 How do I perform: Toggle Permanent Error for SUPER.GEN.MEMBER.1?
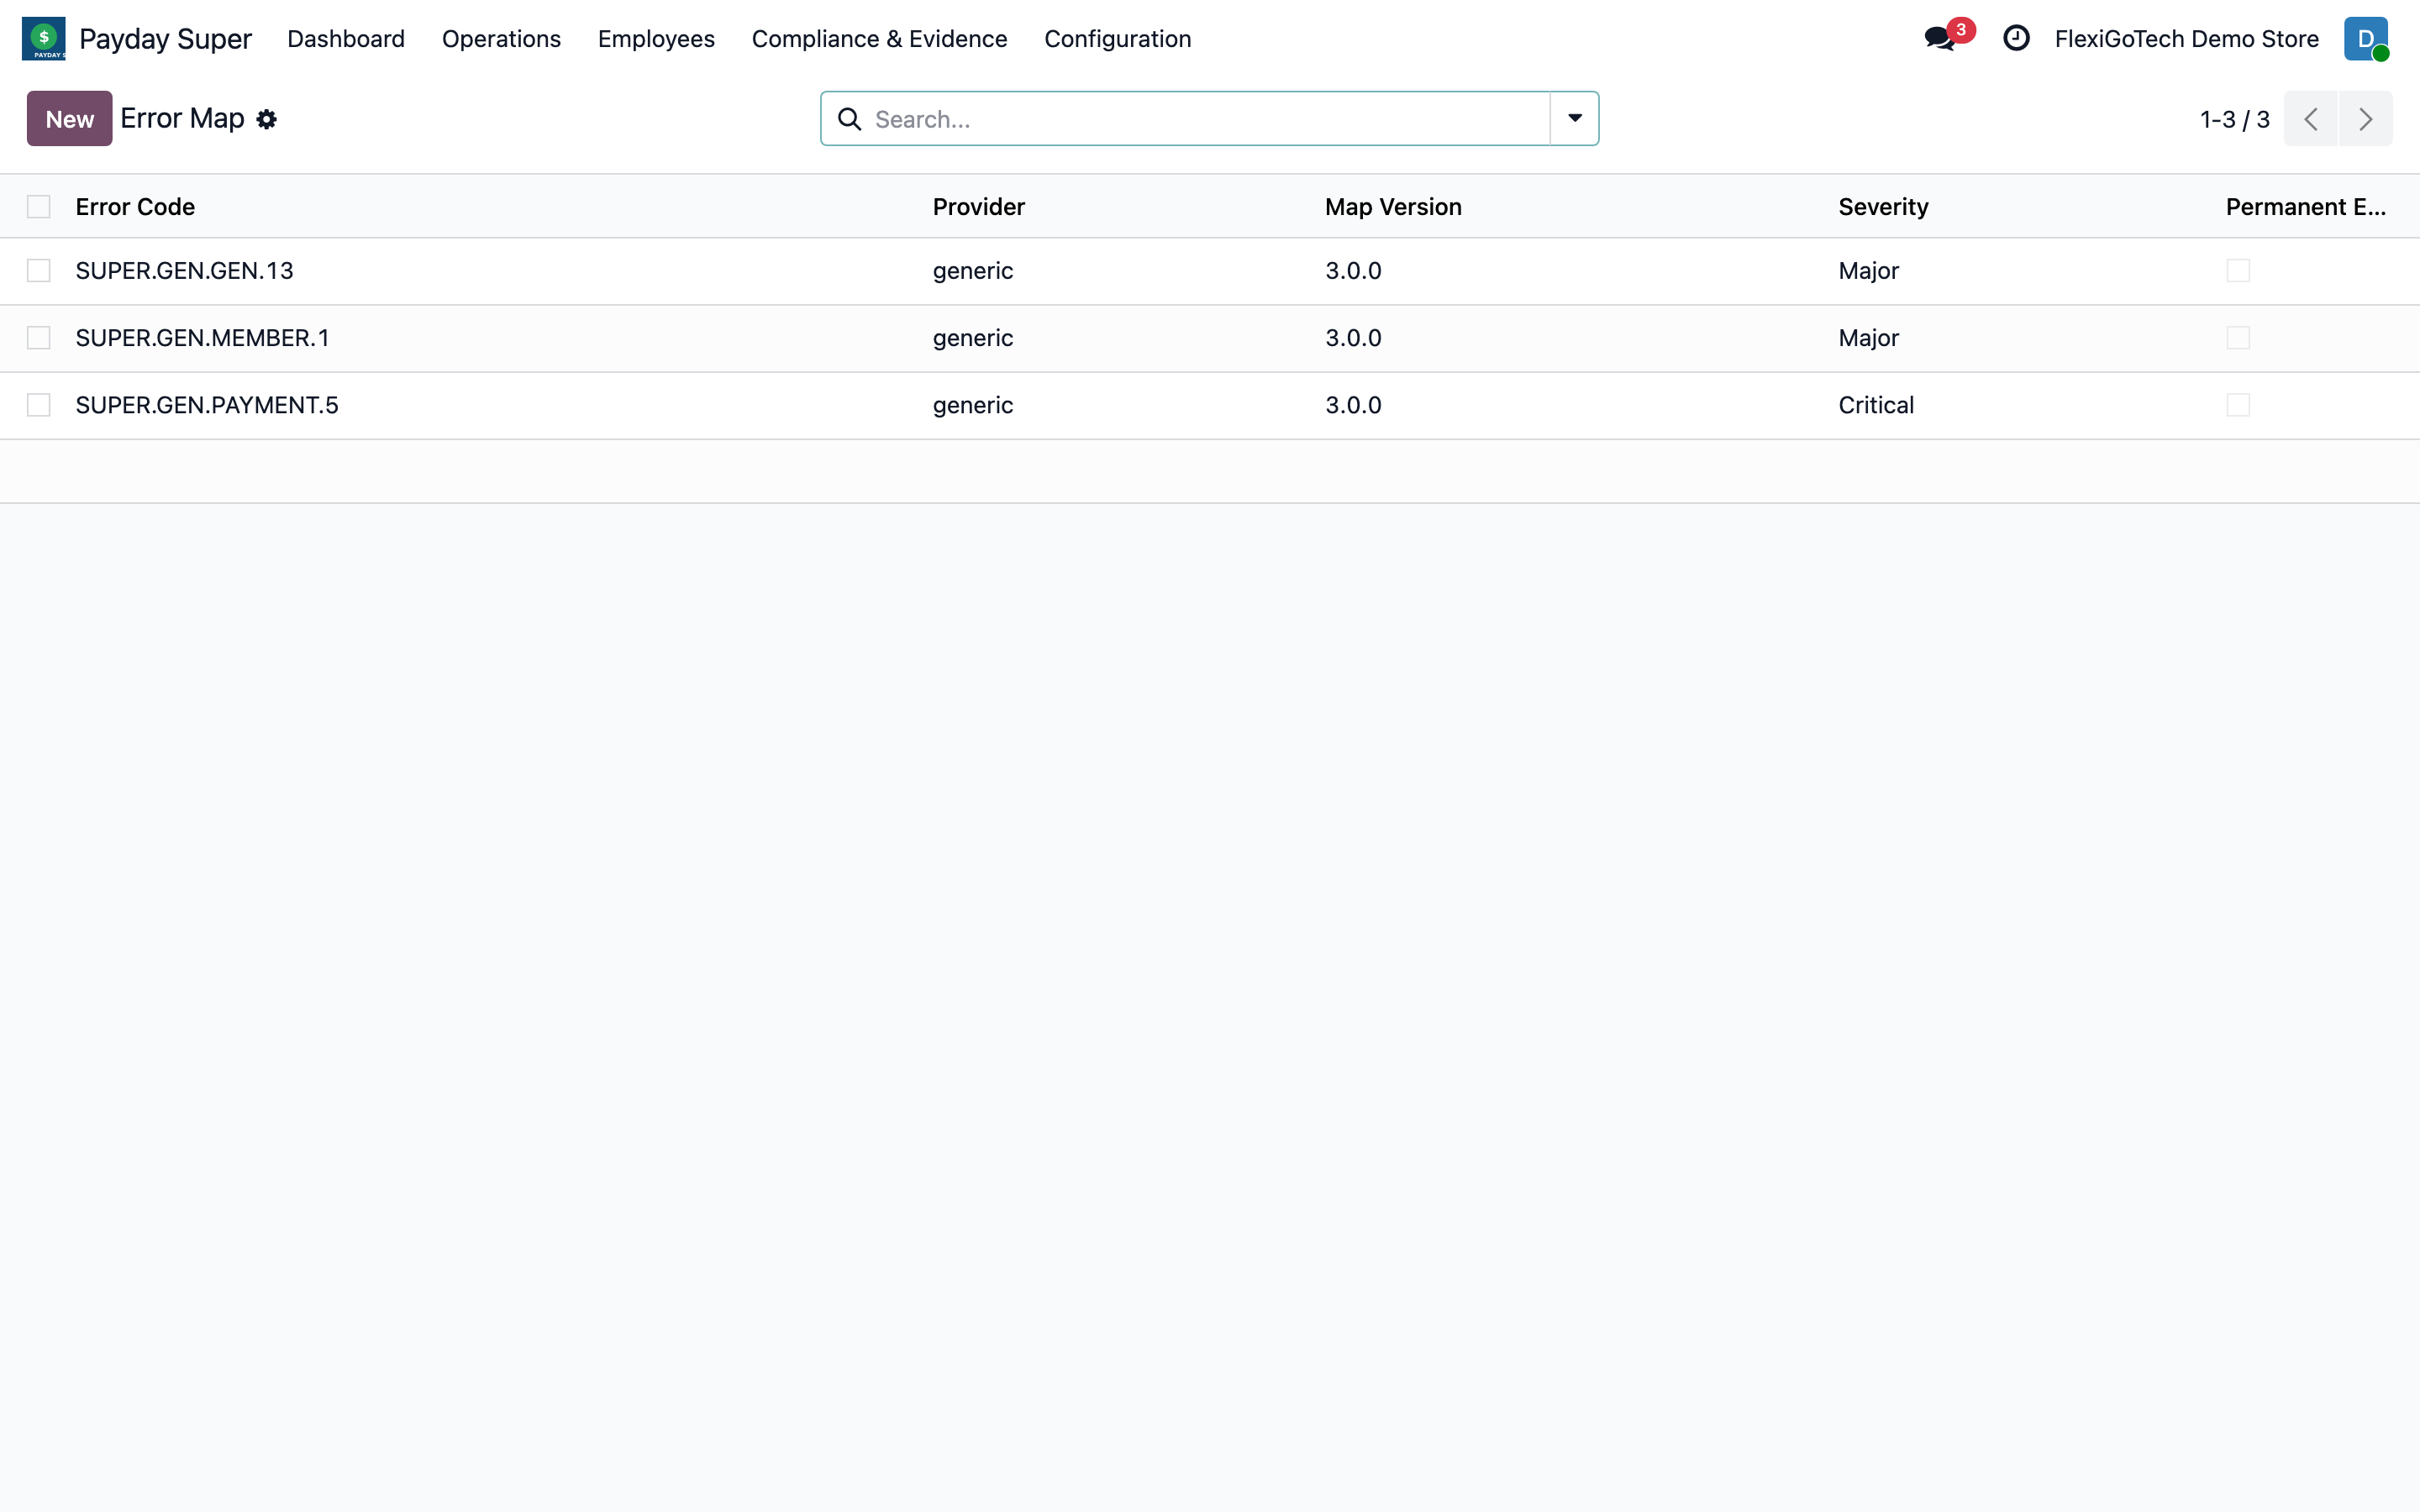[2238, 338]
